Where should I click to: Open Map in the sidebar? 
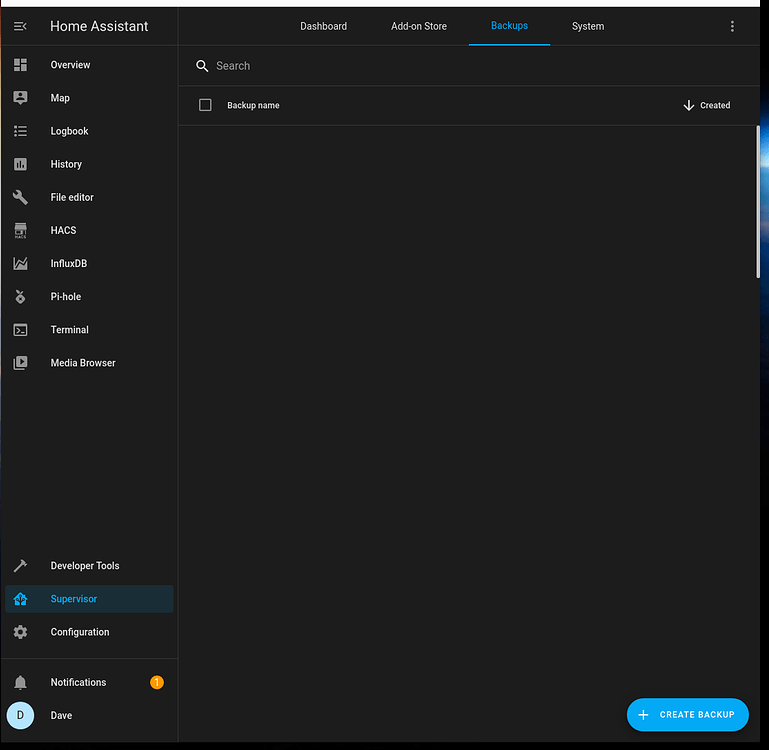point(89,98)
